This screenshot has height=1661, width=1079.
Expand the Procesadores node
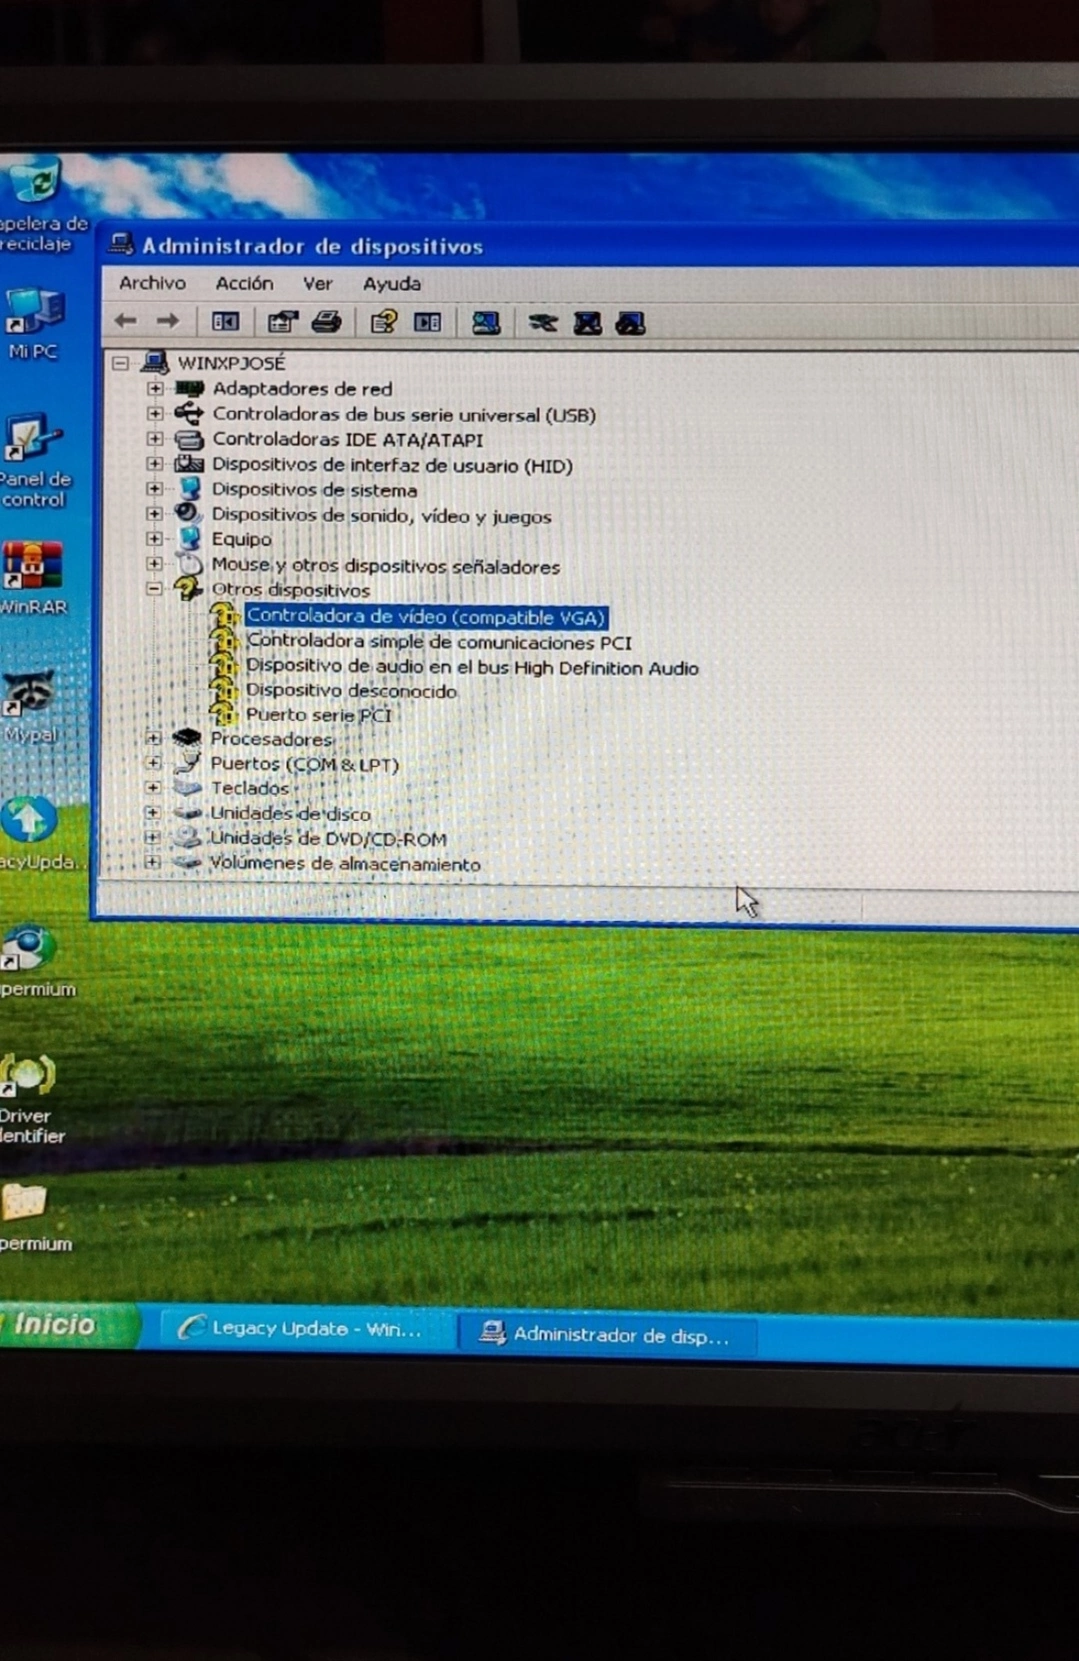click(x=153, y=738)
